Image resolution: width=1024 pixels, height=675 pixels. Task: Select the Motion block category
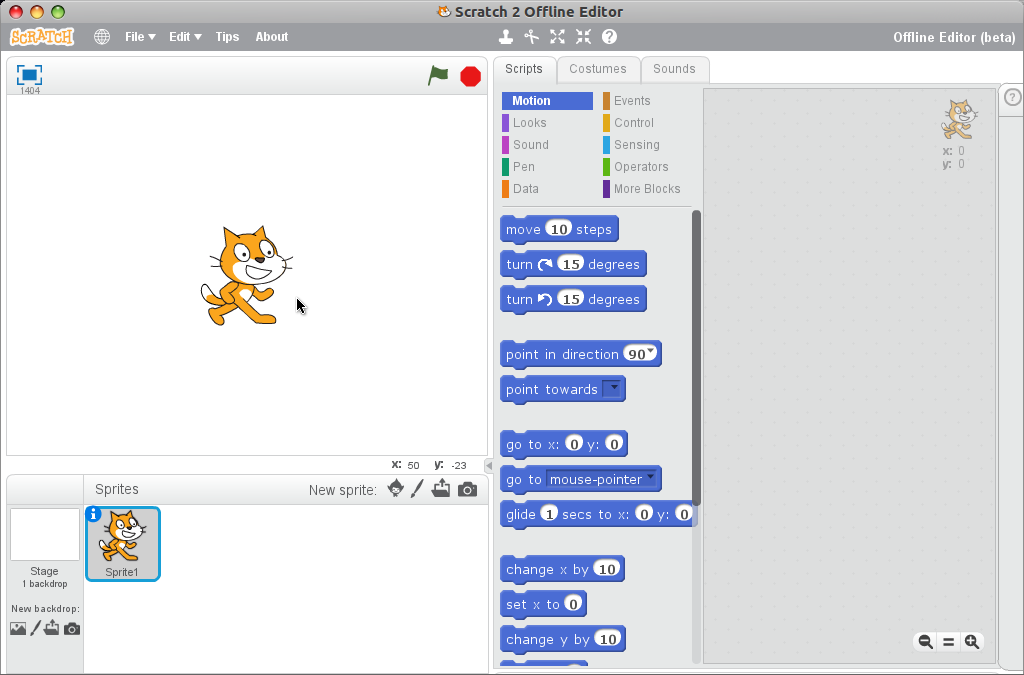pyautogui.click(x=547, y=101)
